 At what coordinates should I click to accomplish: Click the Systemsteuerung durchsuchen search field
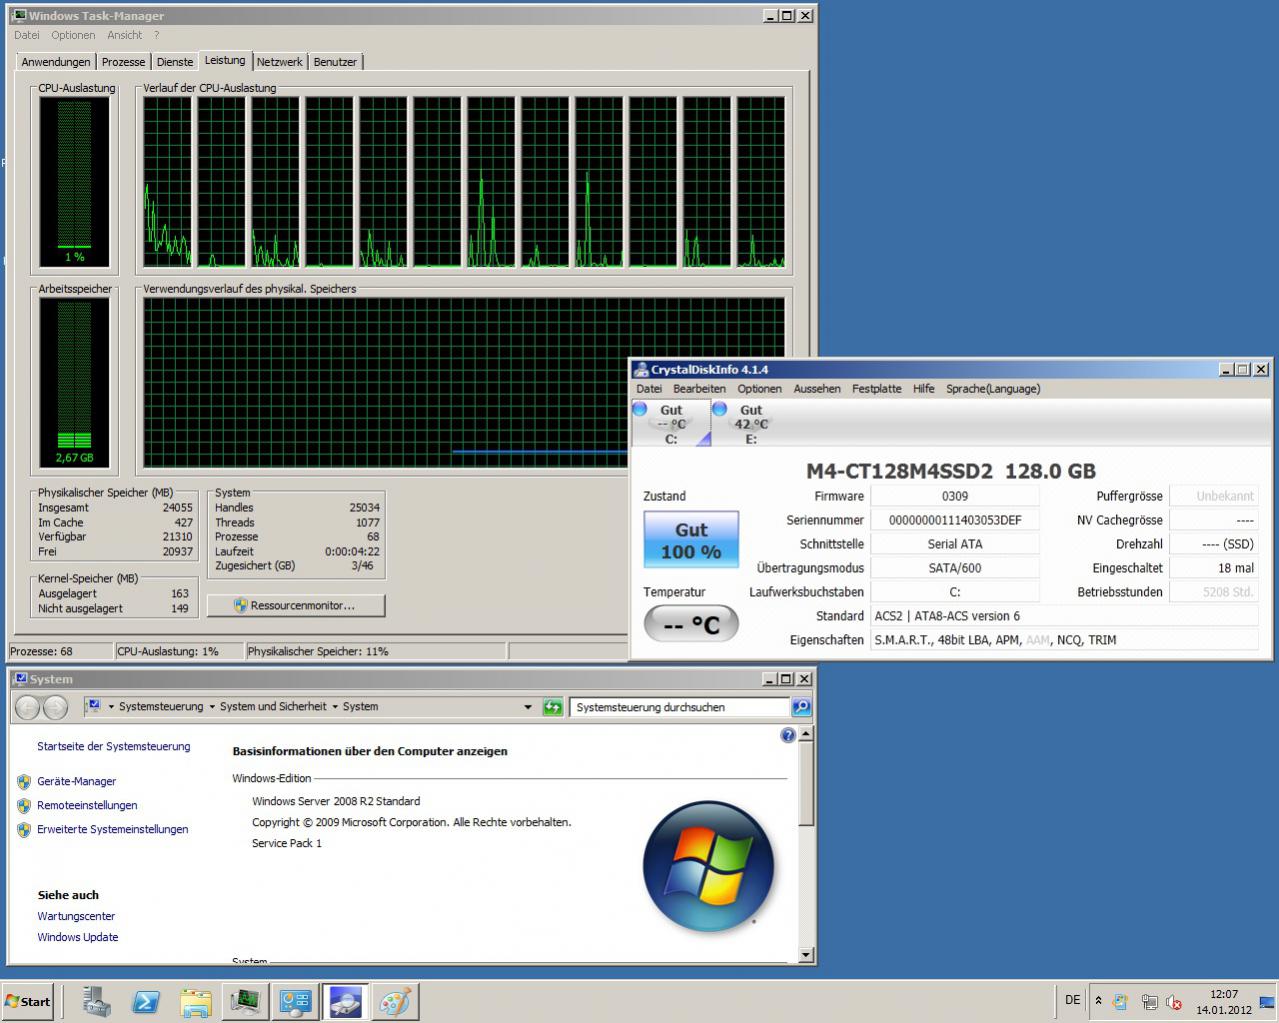[680, 707]
